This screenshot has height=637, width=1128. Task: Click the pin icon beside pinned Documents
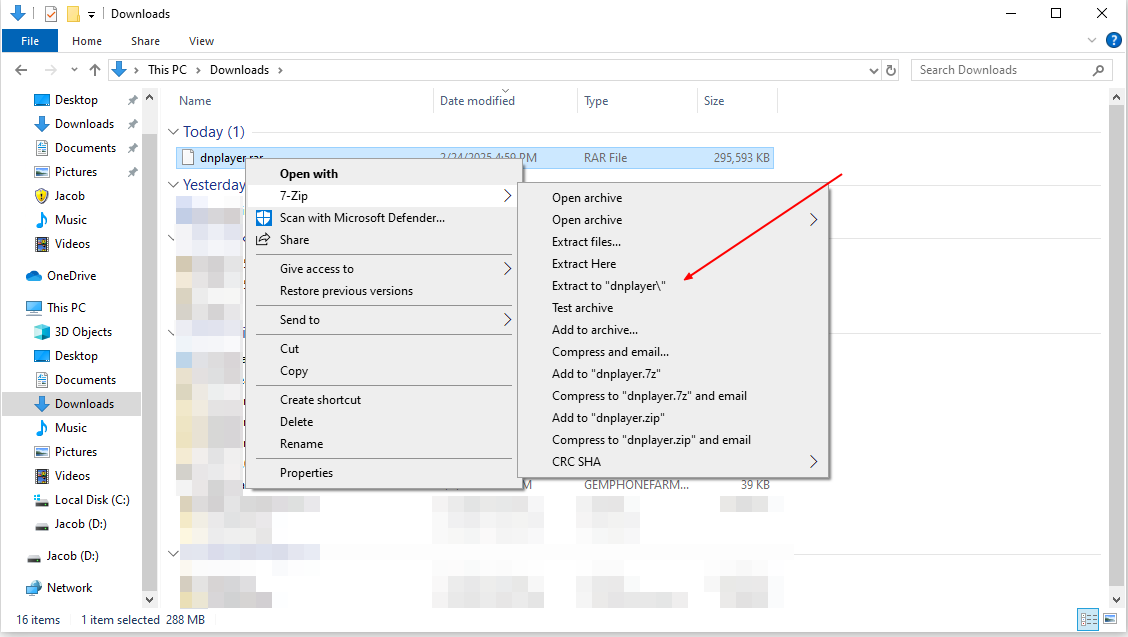(x=132, y=148)
